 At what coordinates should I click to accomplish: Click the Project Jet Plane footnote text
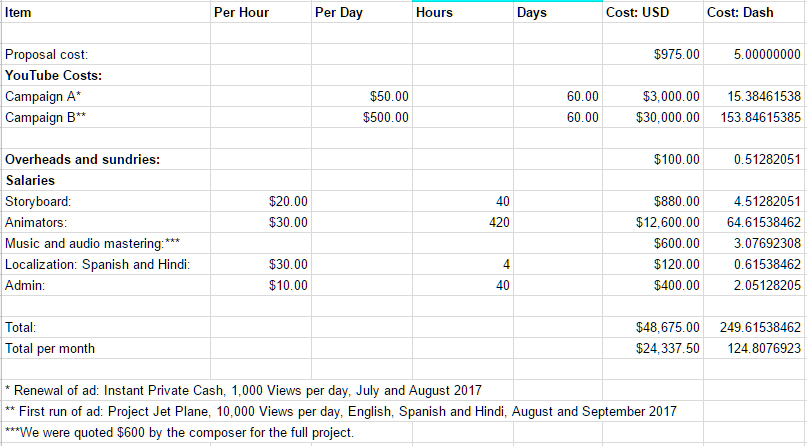(341, 412)
